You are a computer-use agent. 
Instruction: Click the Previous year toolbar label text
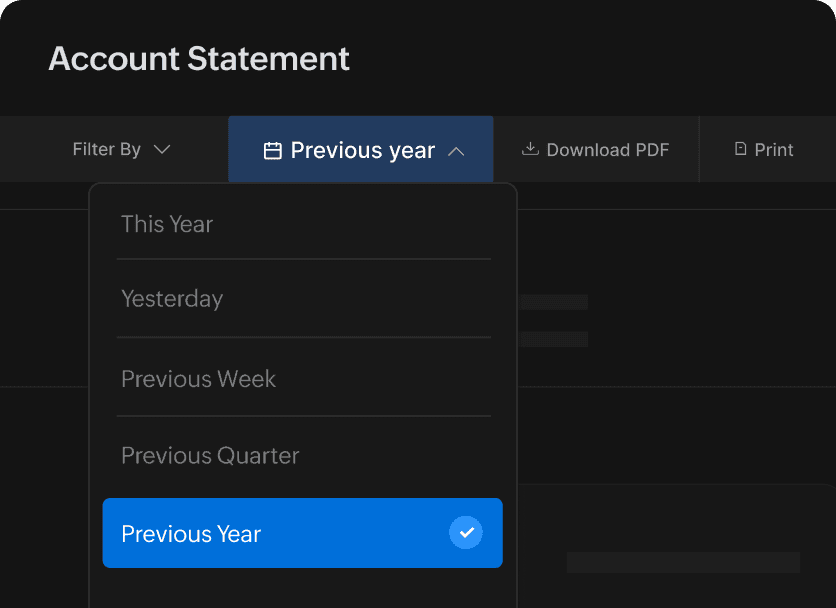[362, 150]
